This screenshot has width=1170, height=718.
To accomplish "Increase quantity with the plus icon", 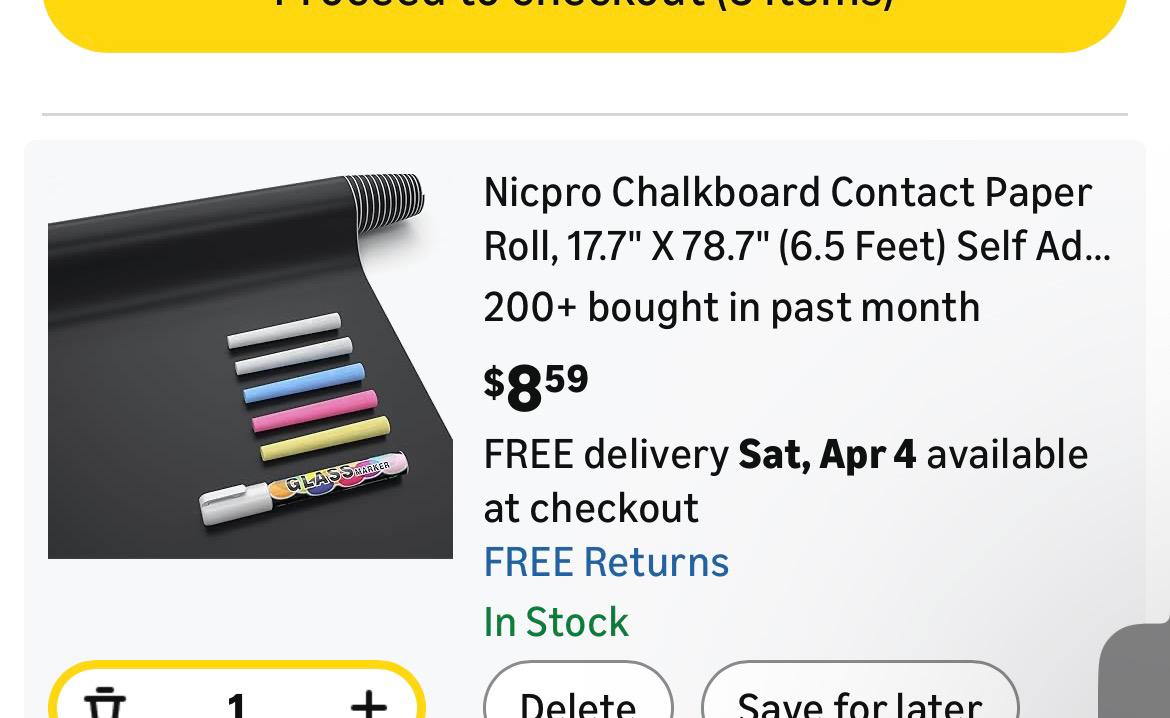I will pos(369,702).
